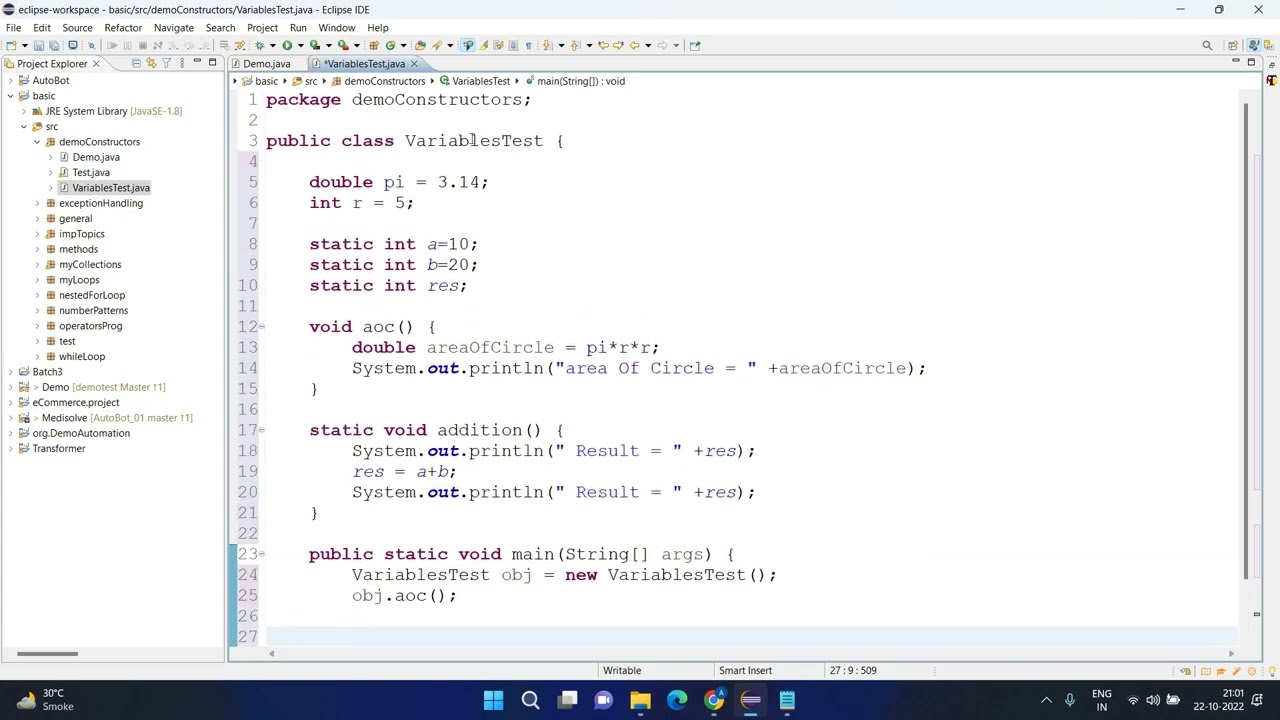Toggle Skip All Breakpoints icon
This screenshot has height=720, width=1280.
(x=91, y=45)
